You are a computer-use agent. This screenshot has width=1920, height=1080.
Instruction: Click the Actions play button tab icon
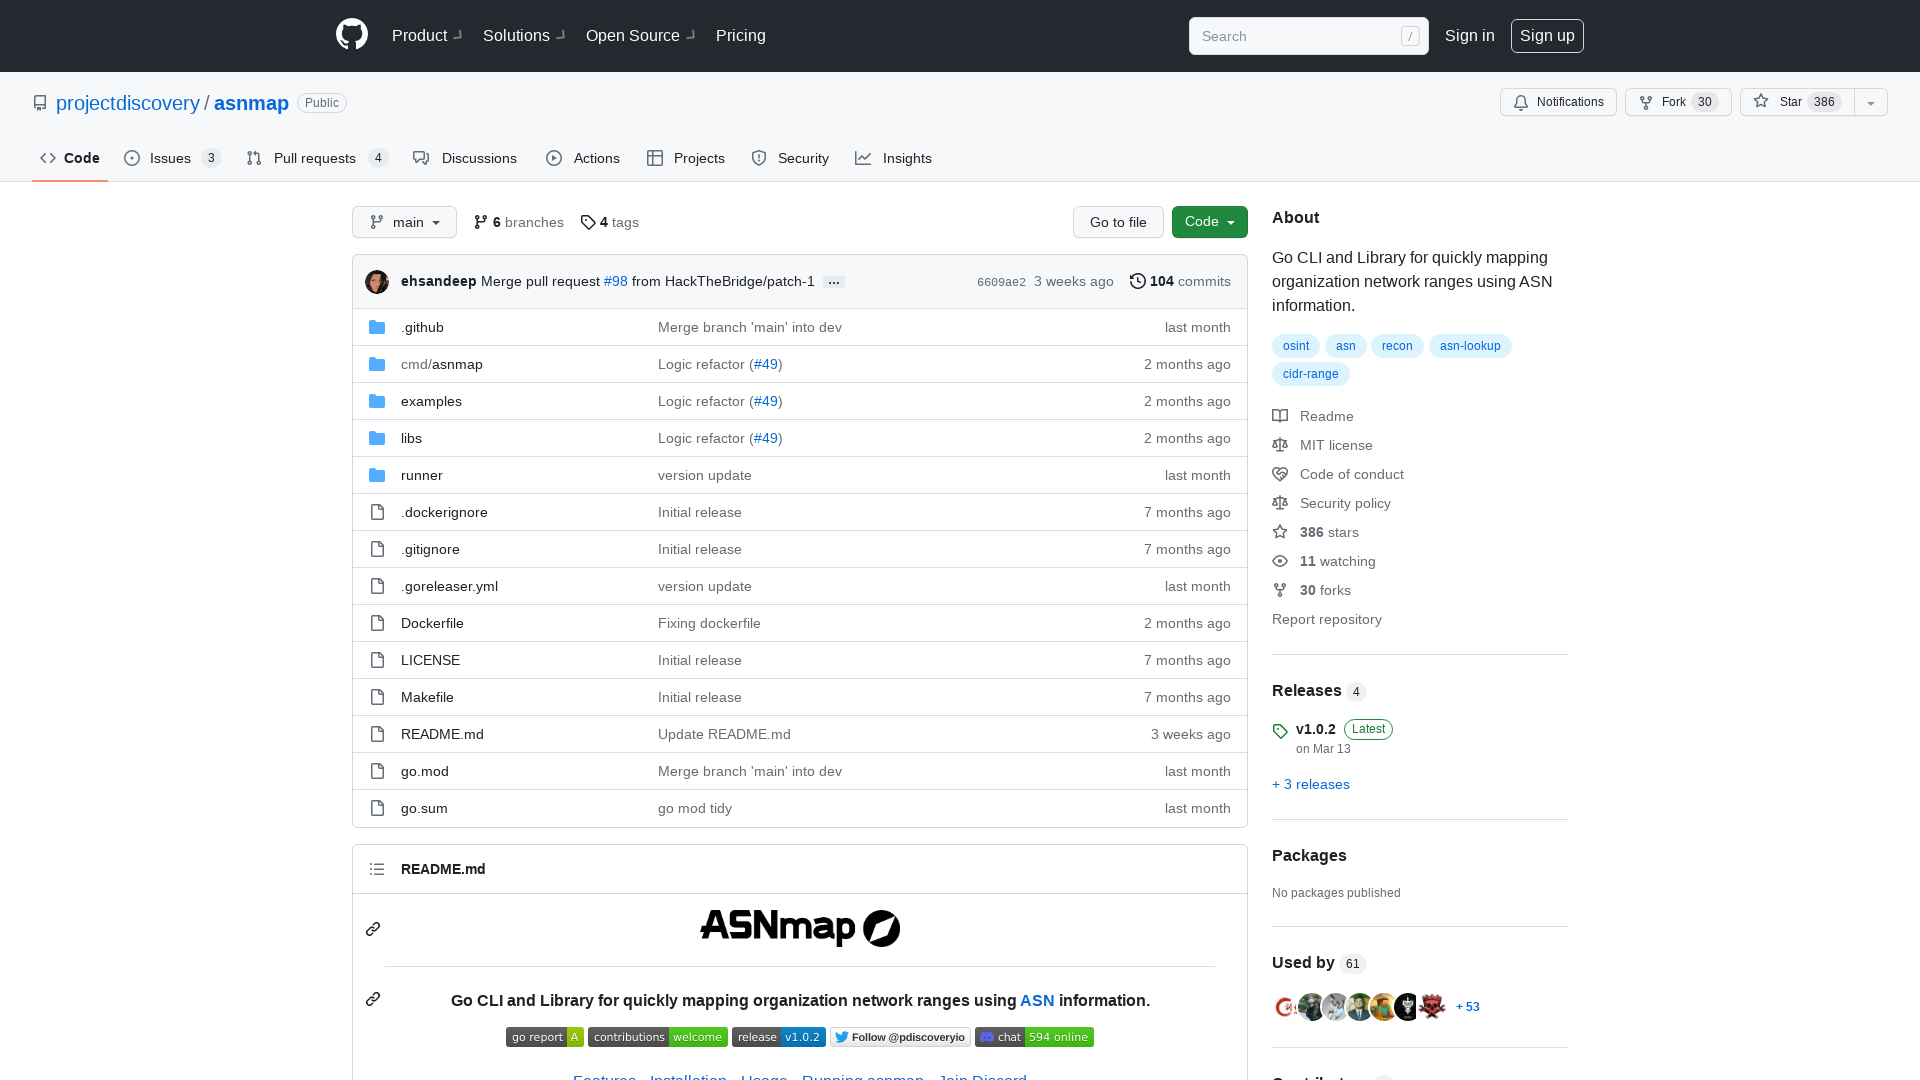(554, 158)
